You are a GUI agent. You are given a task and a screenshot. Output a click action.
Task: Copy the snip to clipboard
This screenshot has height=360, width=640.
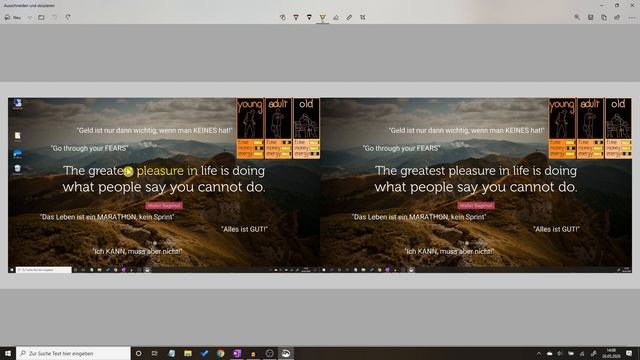(x=604, y=18)
